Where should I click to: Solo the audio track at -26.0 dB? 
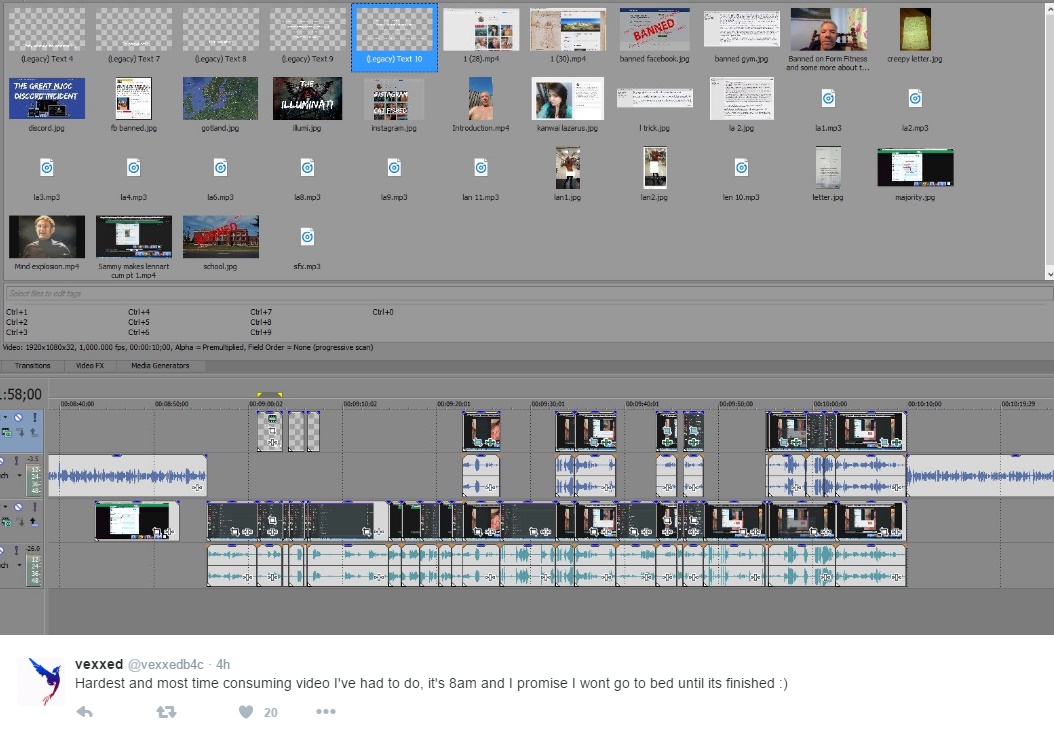pyautogui.click(x=16, y=551)
